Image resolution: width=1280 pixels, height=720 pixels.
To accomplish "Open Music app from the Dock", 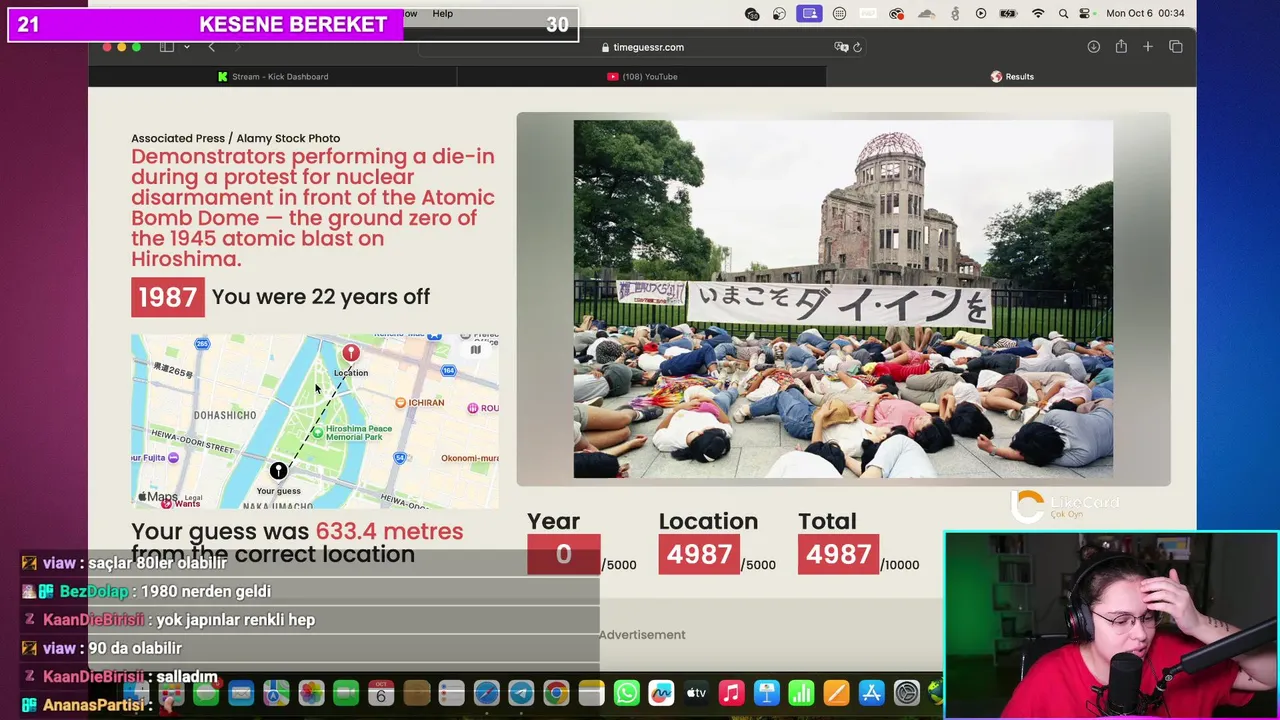I will coord(732,692).
